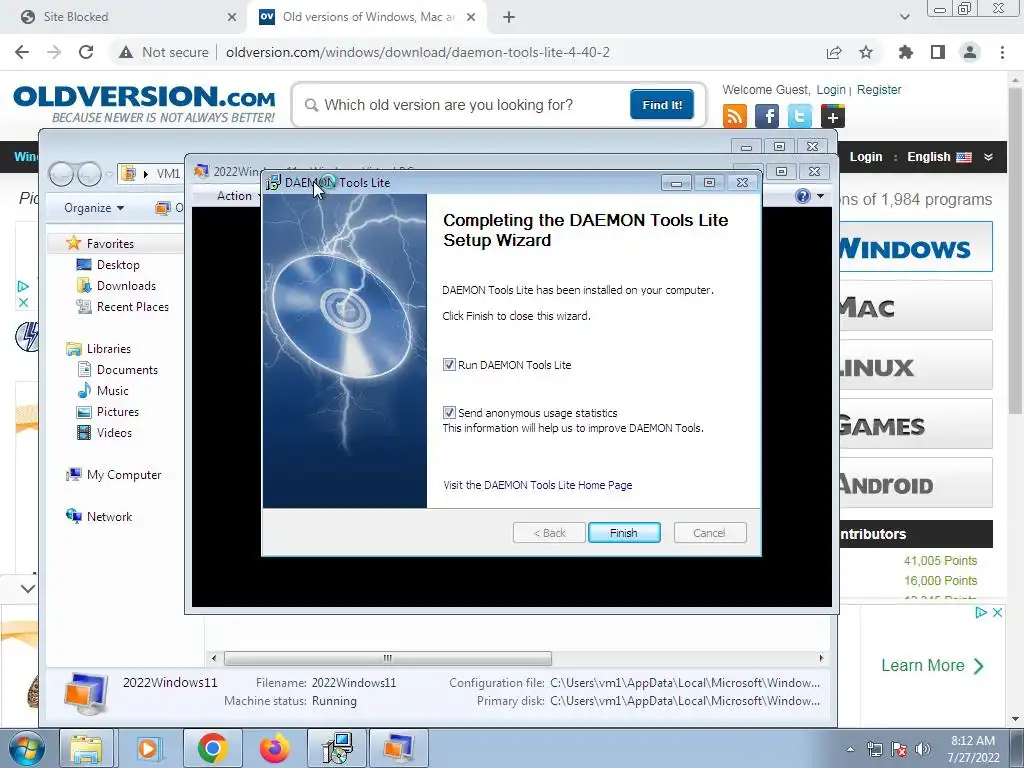Open the Chrome profile avatar
Viewport: 1024px width, 768px height.
(x=970, y=52)
